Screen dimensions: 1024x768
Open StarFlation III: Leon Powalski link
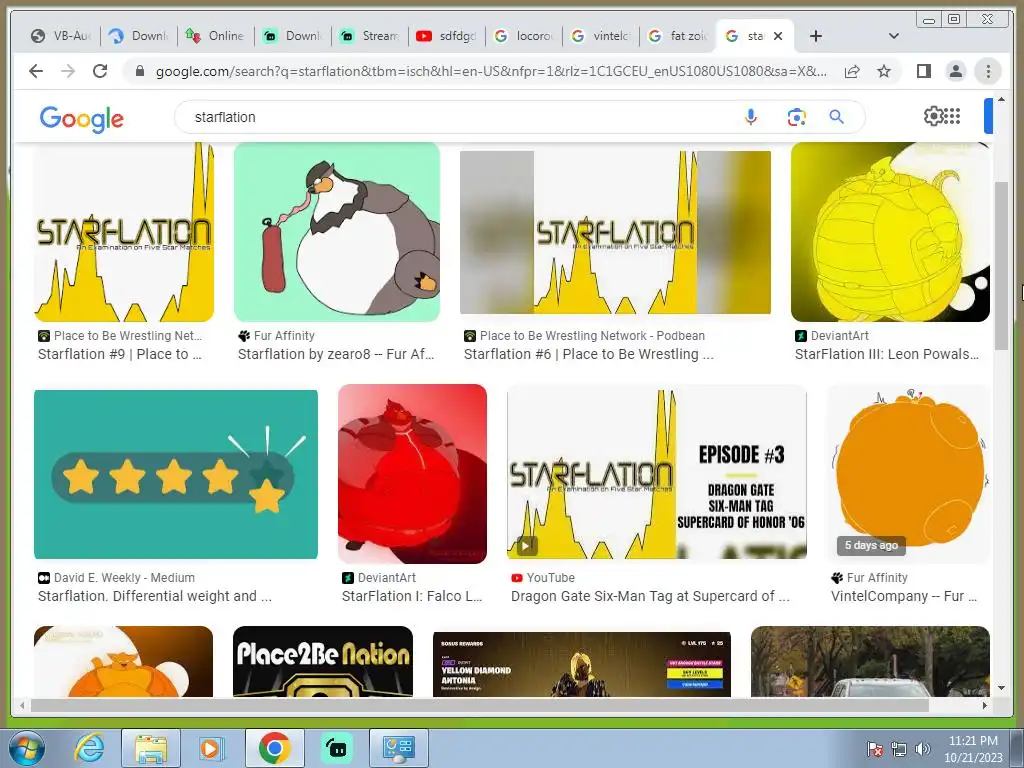887,354
